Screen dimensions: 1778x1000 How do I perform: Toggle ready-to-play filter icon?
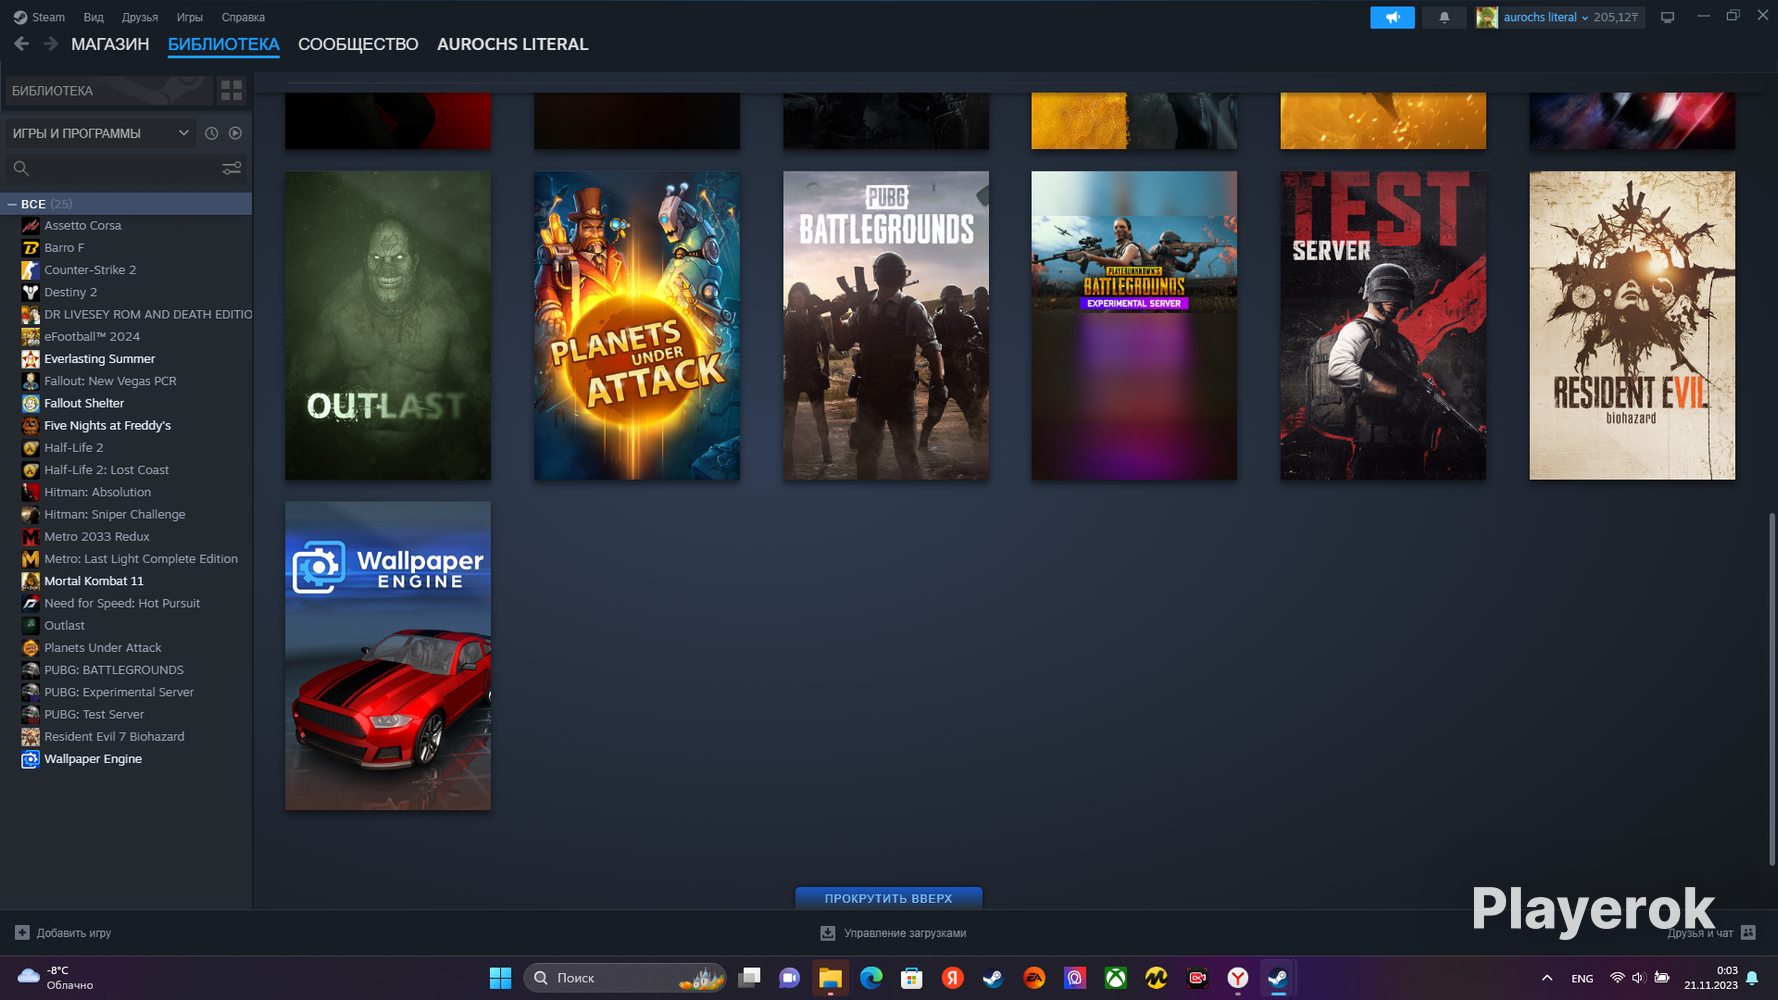coord(236,133)
